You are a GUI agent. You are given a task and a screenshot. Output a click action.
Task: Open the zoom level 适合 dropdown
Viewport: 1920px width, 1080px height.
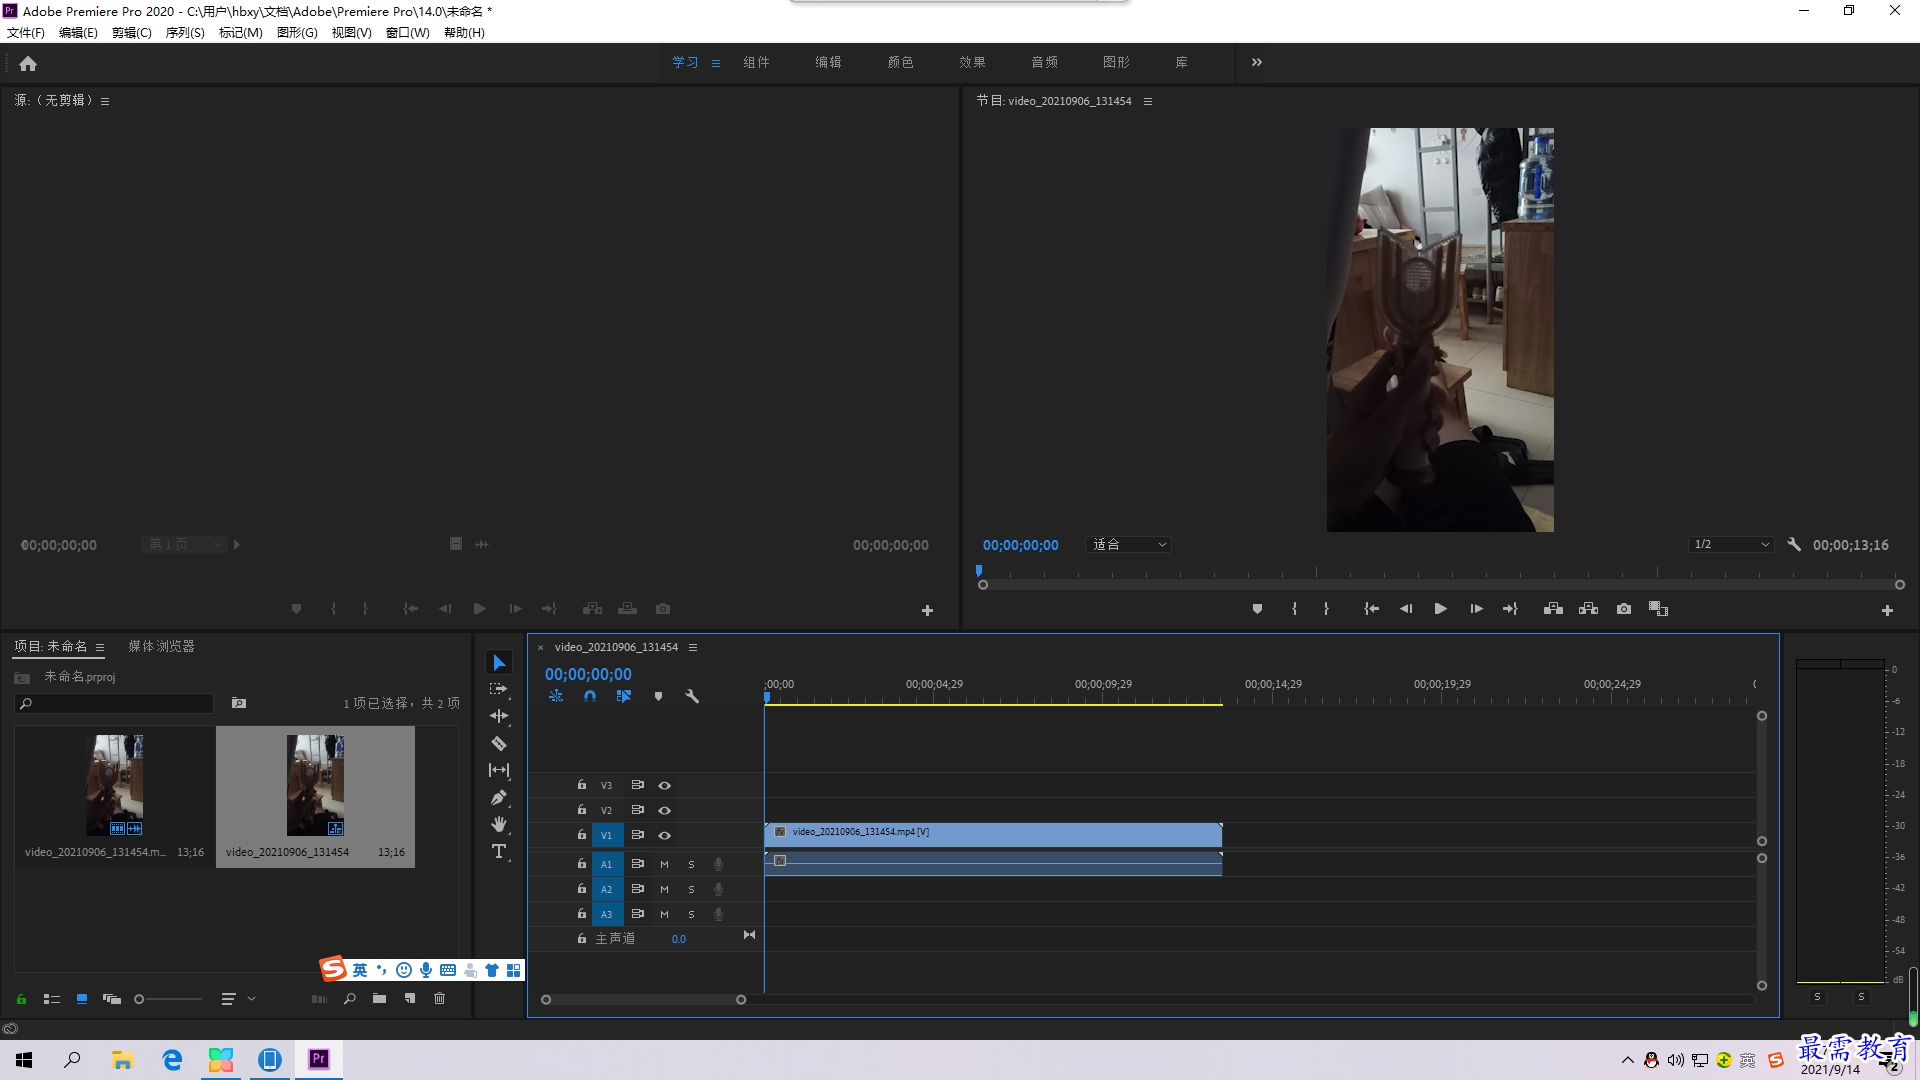(x=1128, y=545)
